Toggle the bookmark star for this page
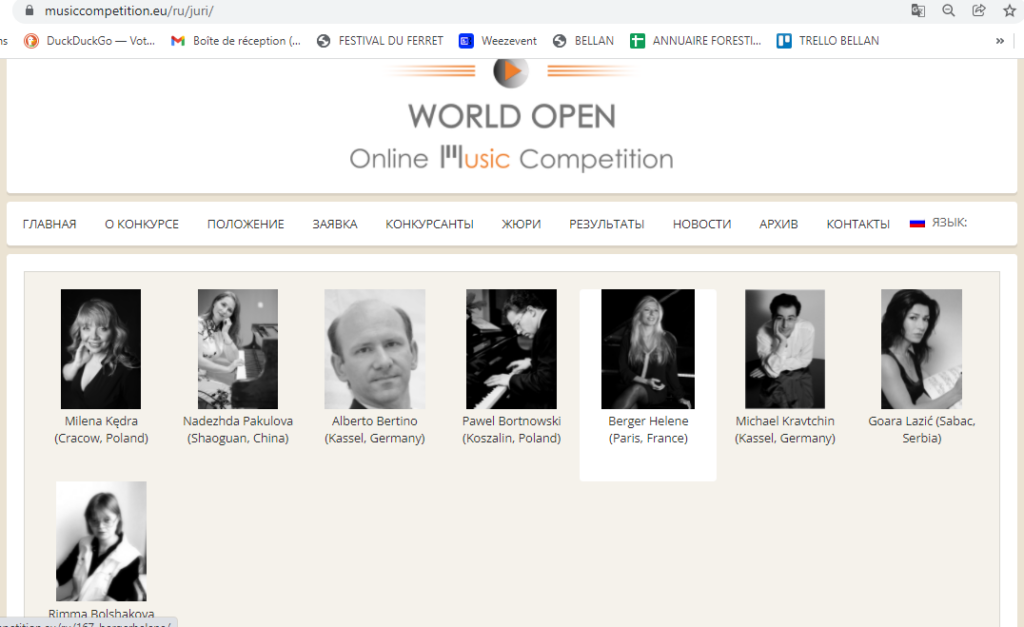 pos(1008,11)
